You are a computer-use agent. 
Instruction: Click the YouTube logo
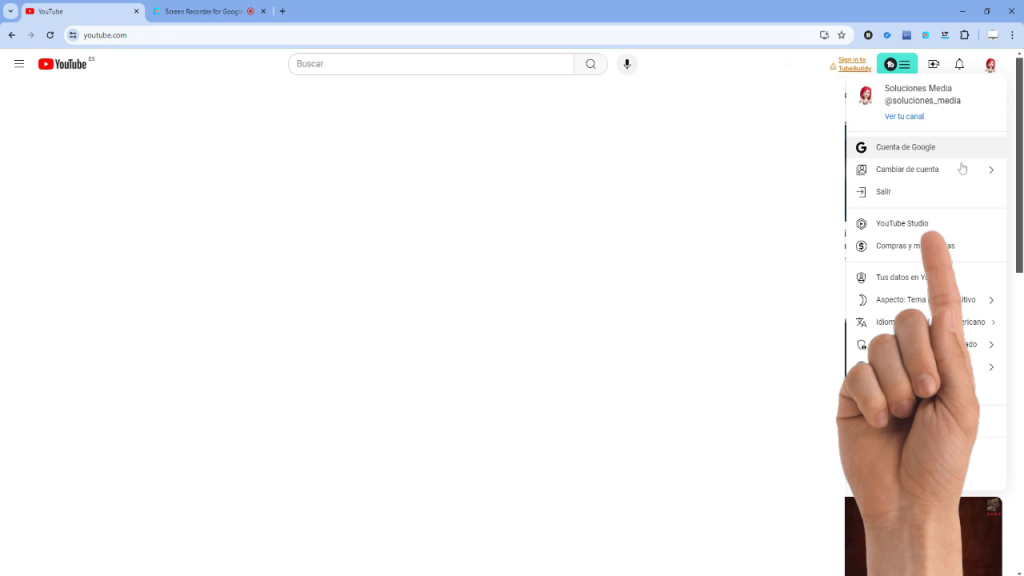click(63, 64)
